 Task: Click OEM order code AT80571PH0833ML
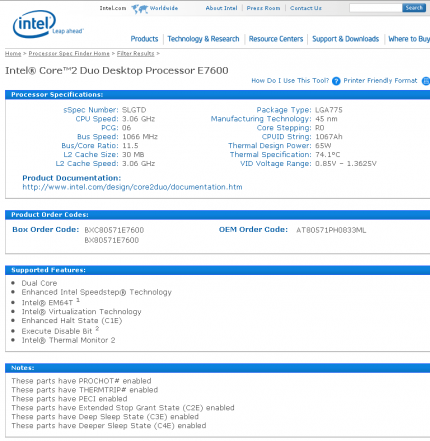coord(331,230)
